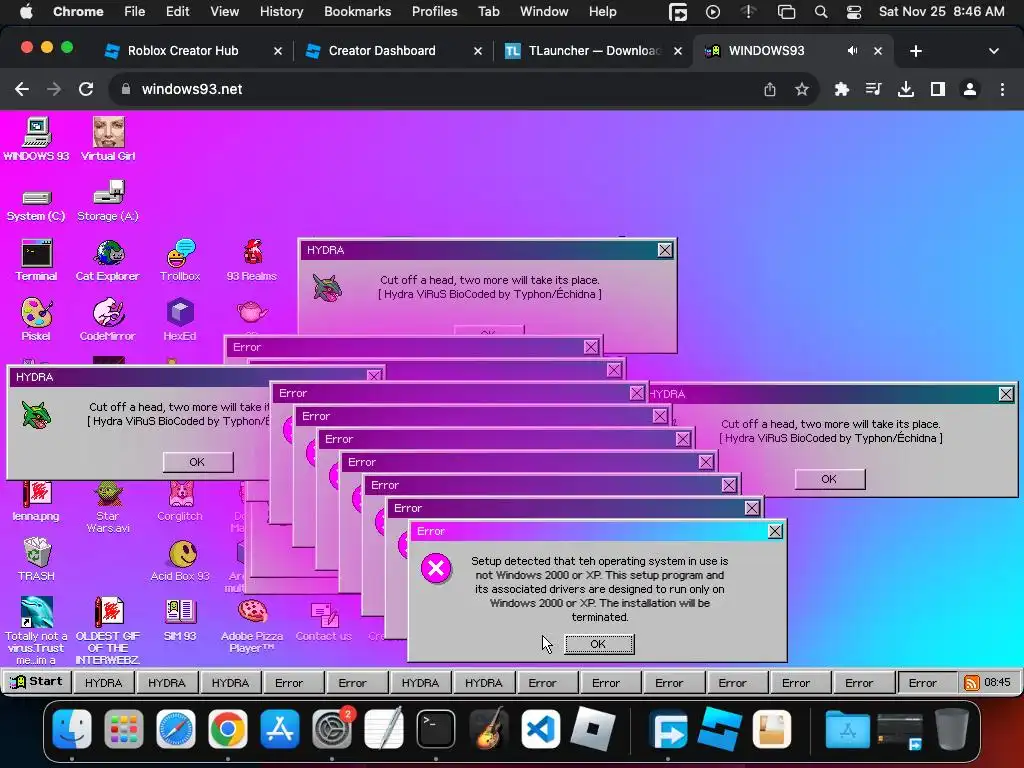Open the History menu in the menu bar
This screenshot has width=1024, height=768.
click(x=281, y=11)
